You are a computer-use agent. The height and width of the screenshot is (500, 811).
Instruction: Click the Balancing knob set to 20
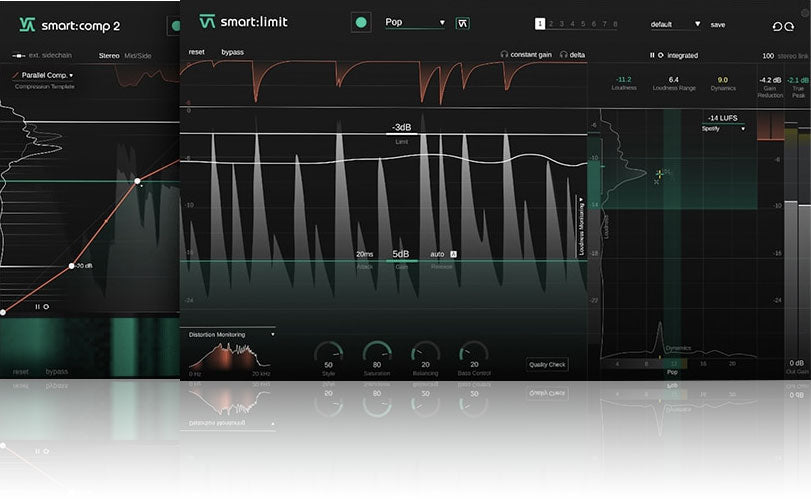point(425,354)
